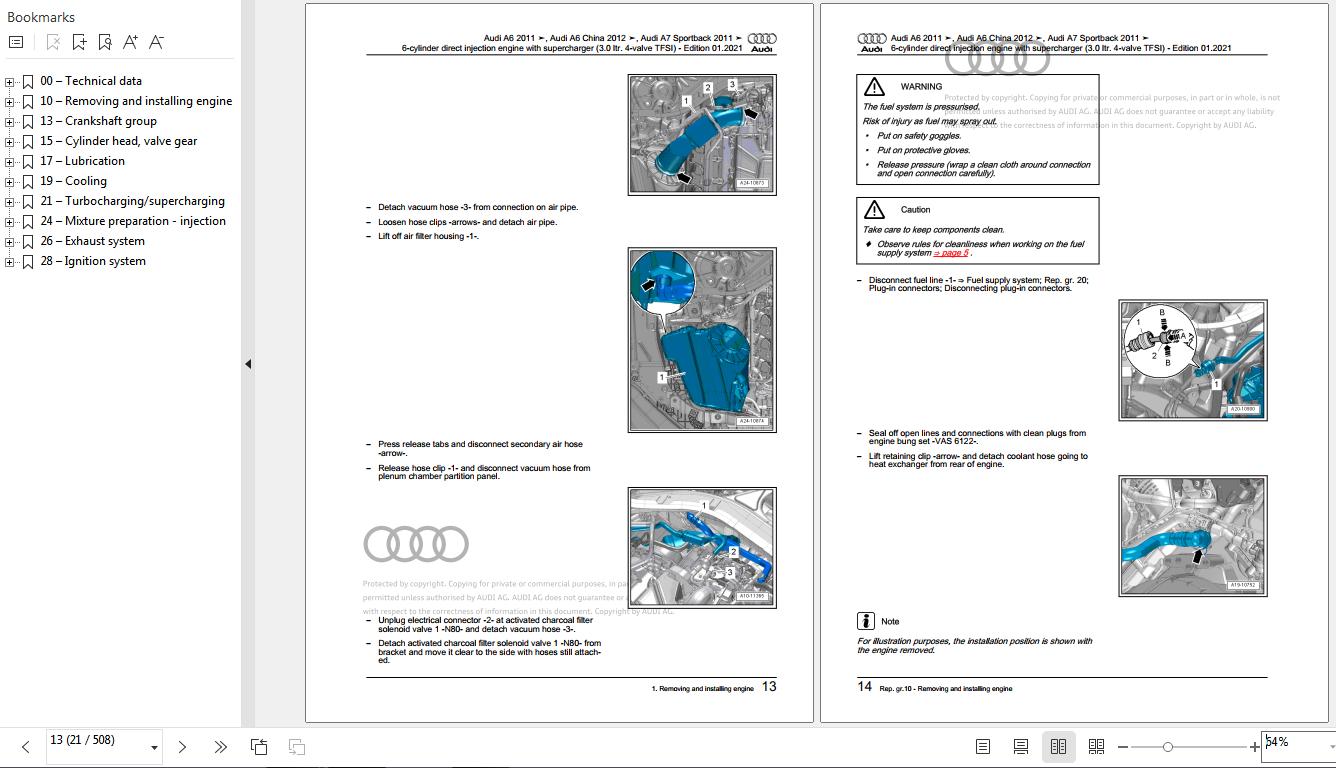Open the bookmark options menu icon
This screenshot has height=768, width=1336.
pos(16,42)
